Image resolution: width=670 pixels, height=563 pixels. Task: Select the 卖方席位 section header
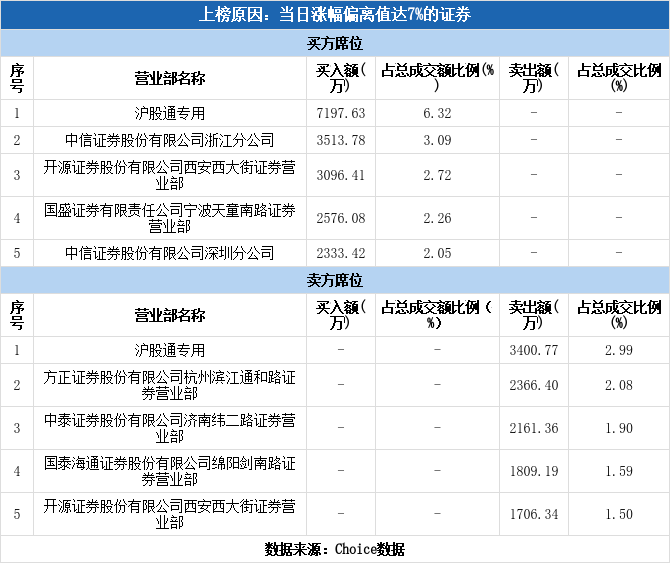pyautogui.click(x=335, y=280)
